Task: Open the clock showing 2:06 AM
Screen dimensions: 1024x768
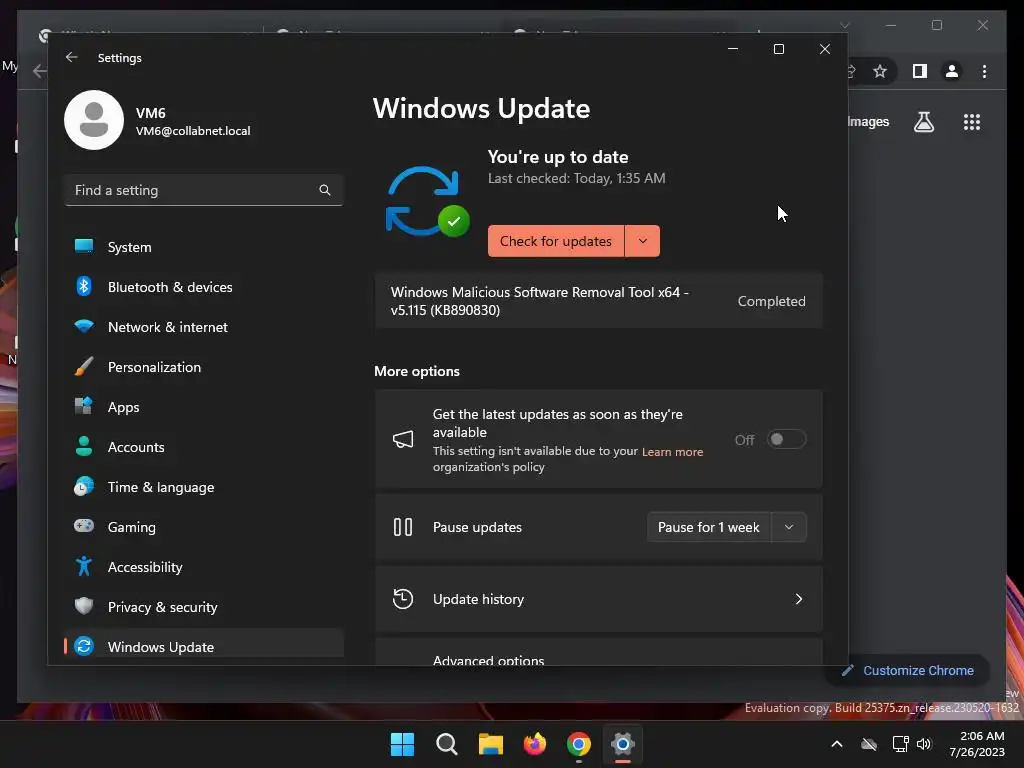Action: 977,744
